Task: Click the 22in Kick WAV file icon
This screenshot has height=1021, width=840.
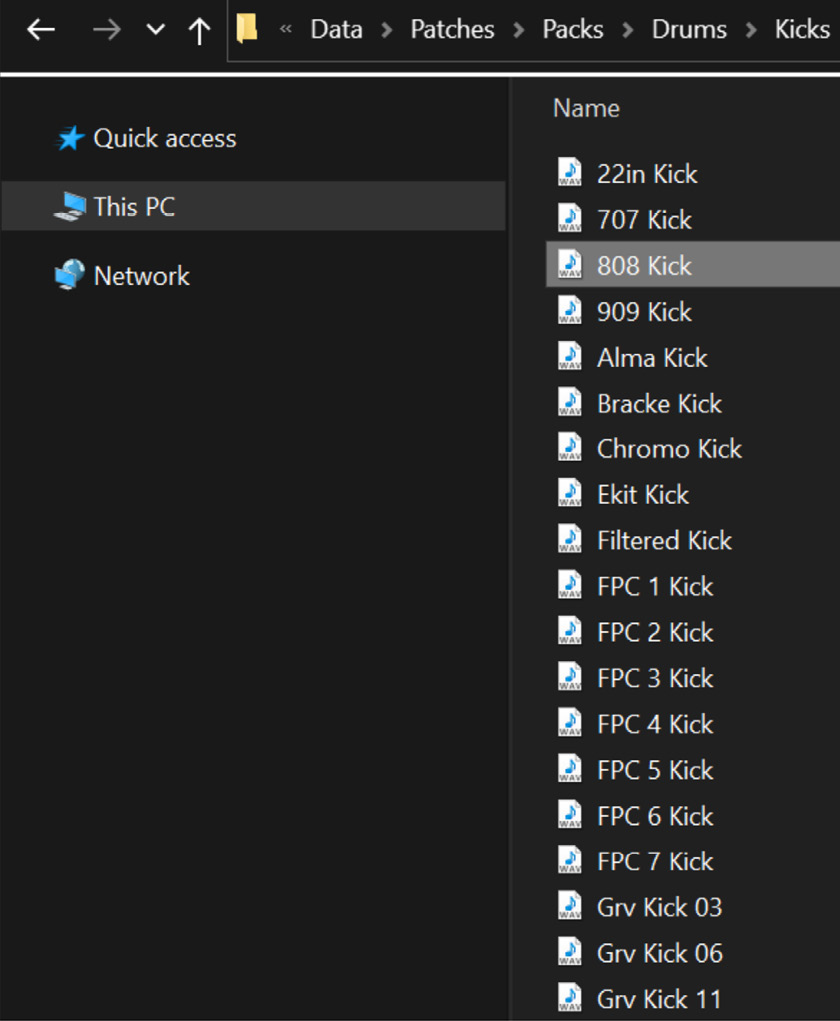Action: tap(570, 174)
